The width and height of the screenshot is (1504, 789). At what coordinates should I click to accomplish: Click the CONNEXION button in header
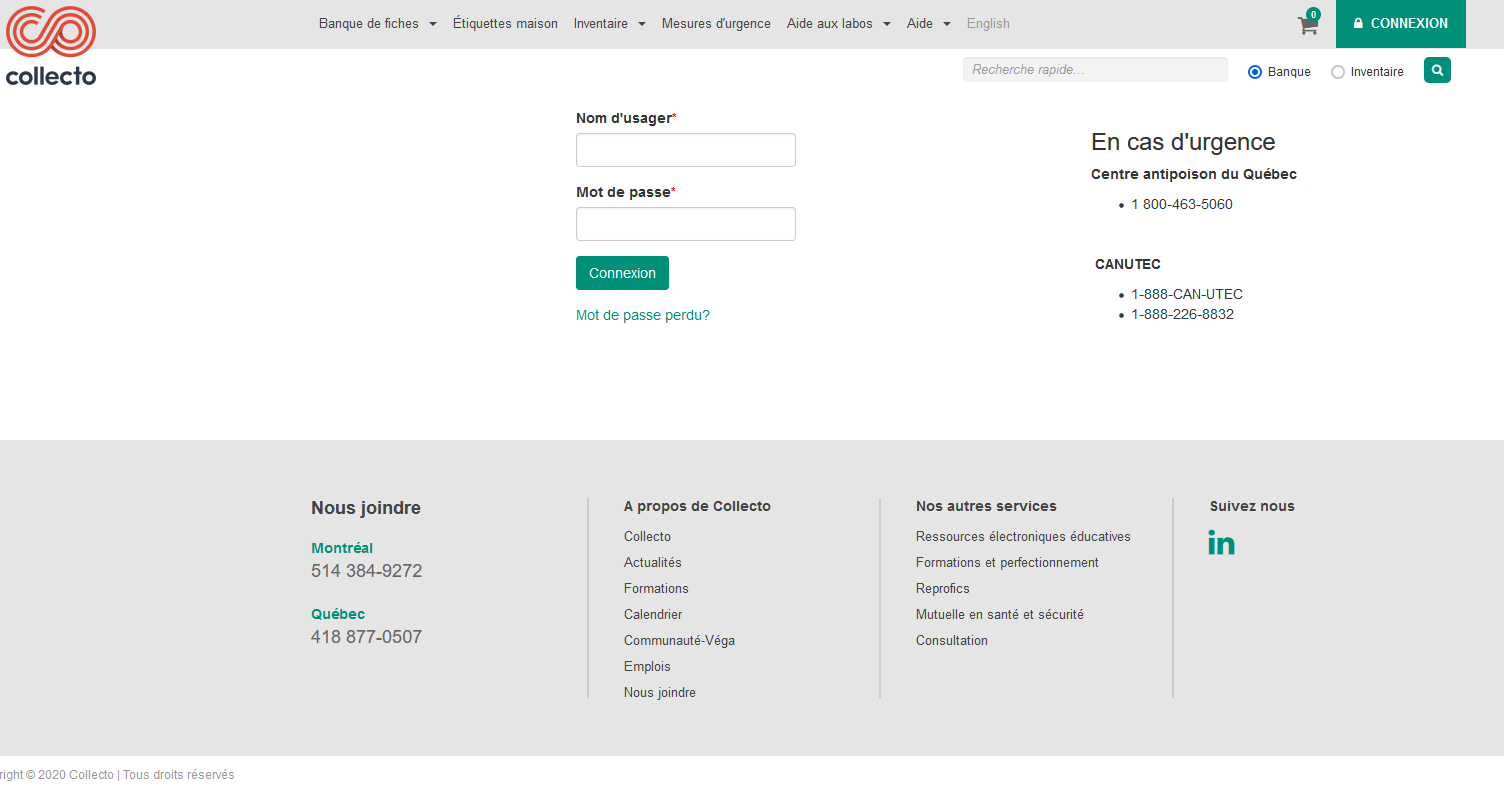coord(1400,24)
